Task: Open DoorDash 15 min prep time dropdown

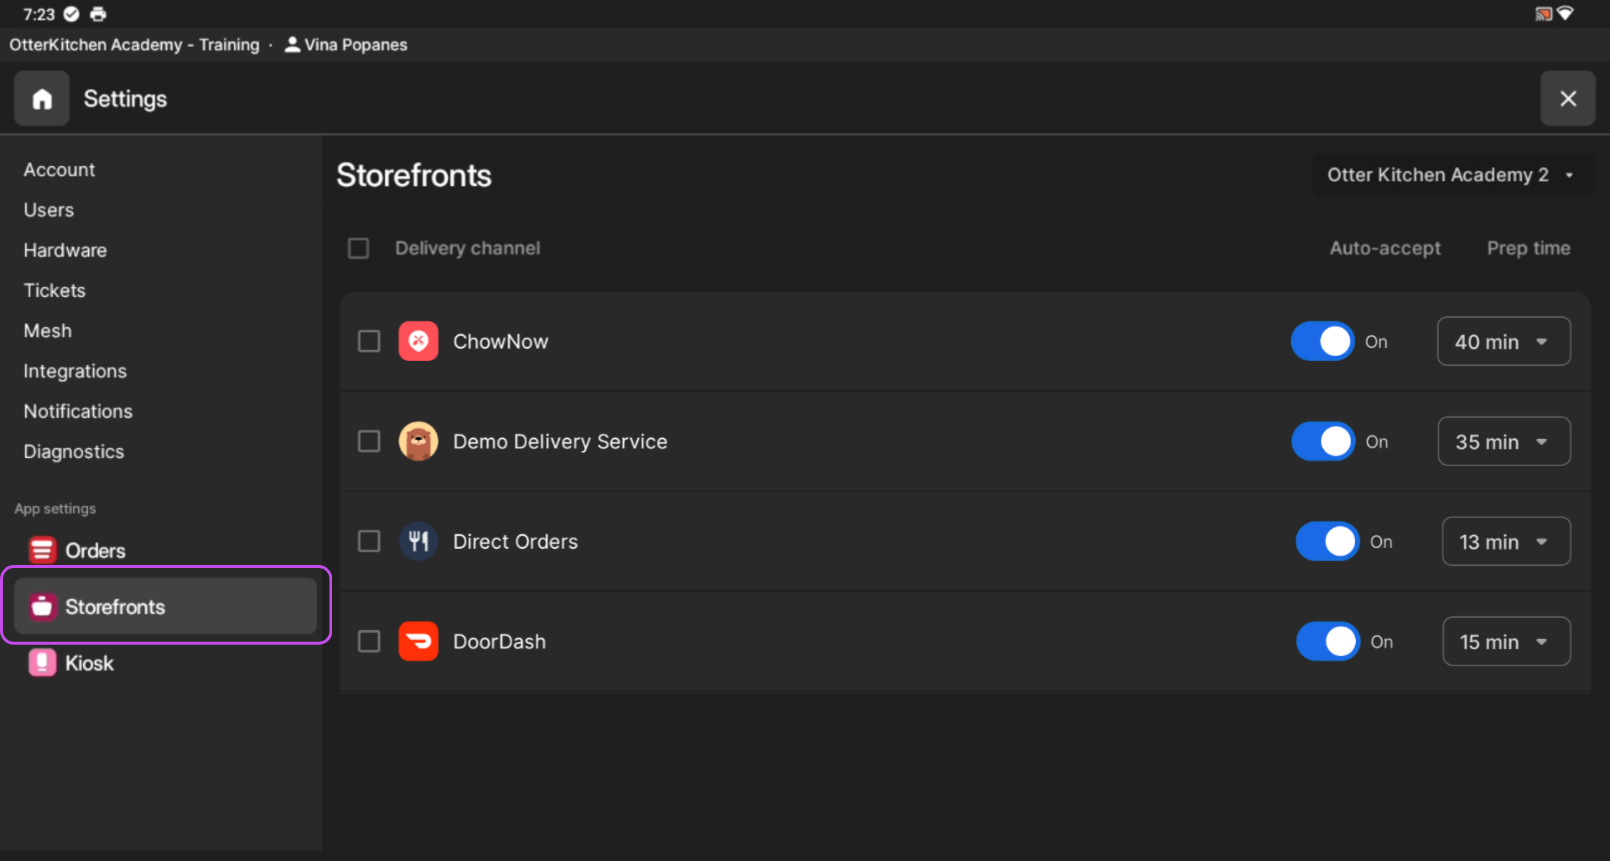Action: [x=1506, y=641]
